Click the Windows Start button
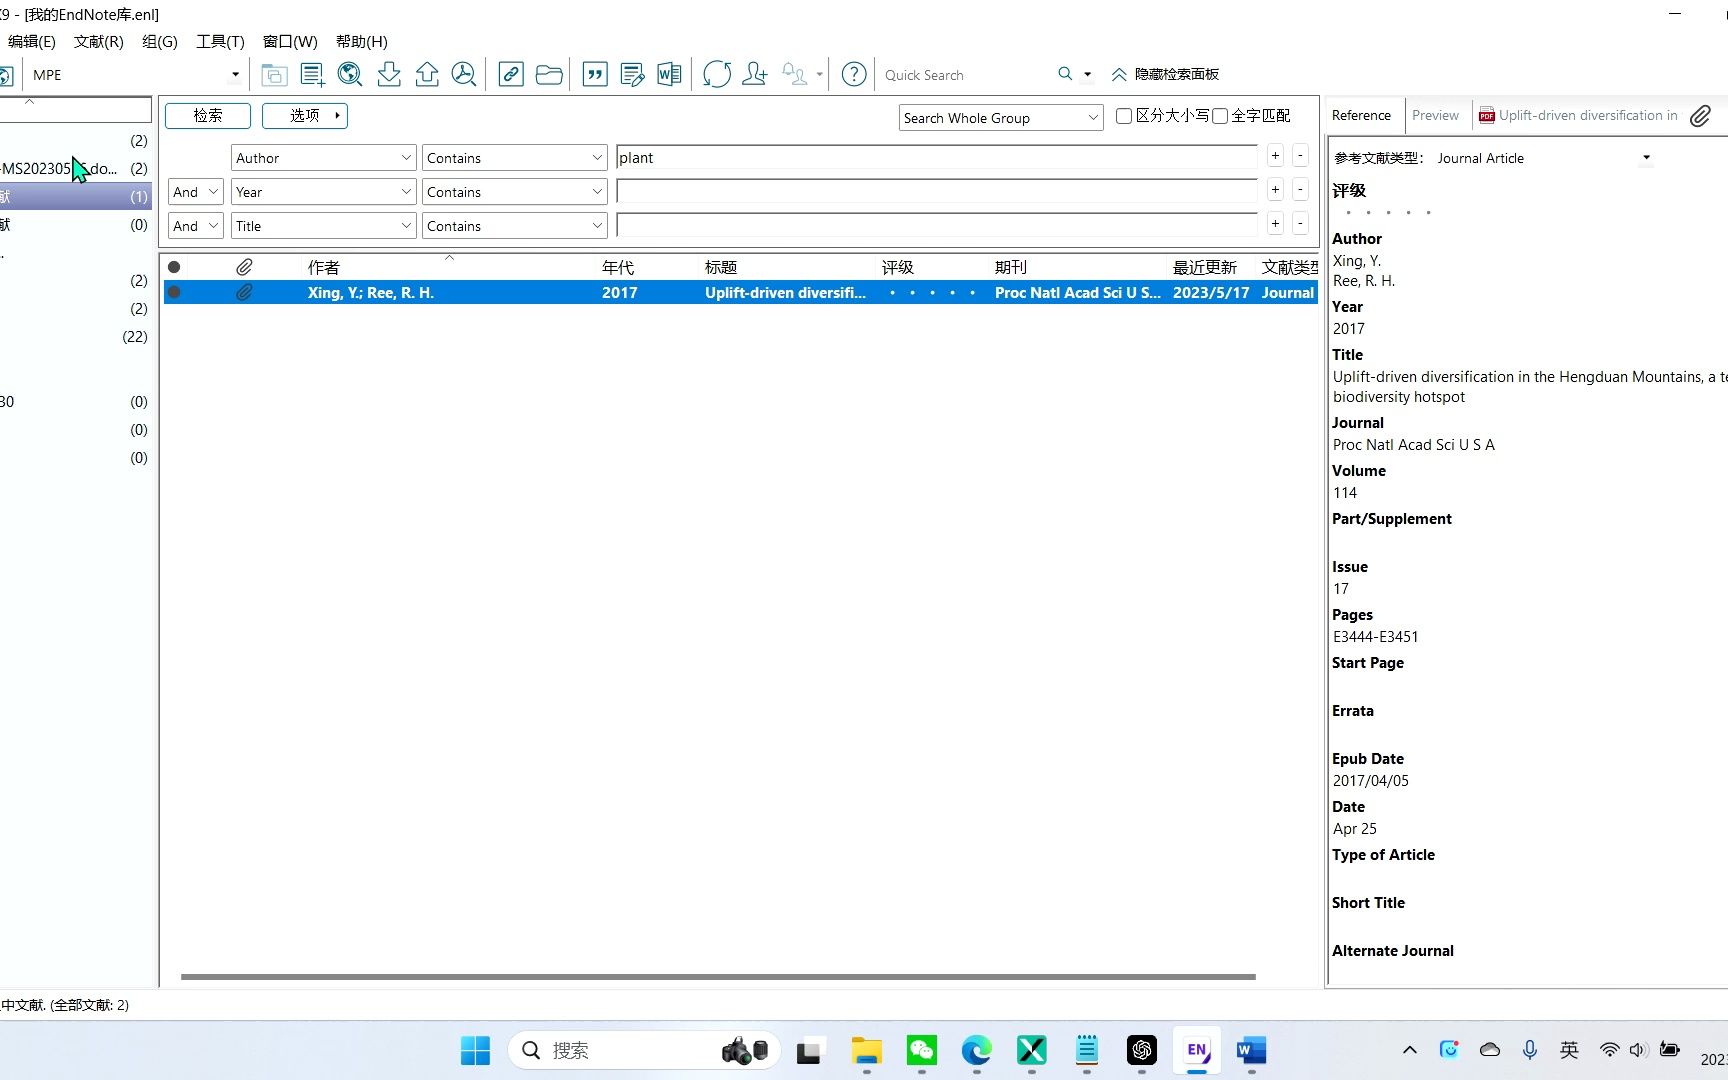The height and width of the screenshot is (1080, 1728). 475,1050
